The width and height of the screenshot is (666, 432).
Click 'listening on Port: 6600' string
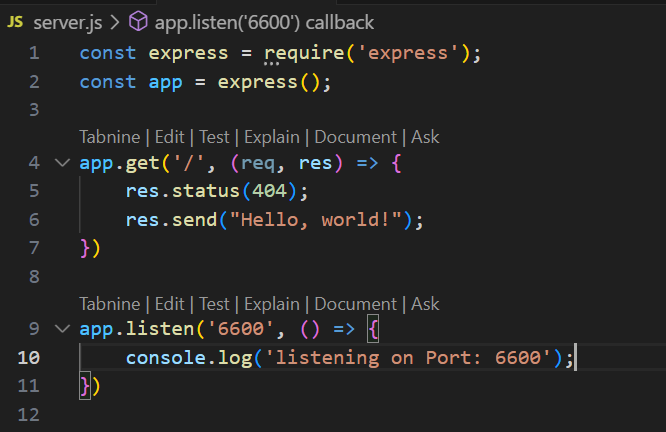408,358
